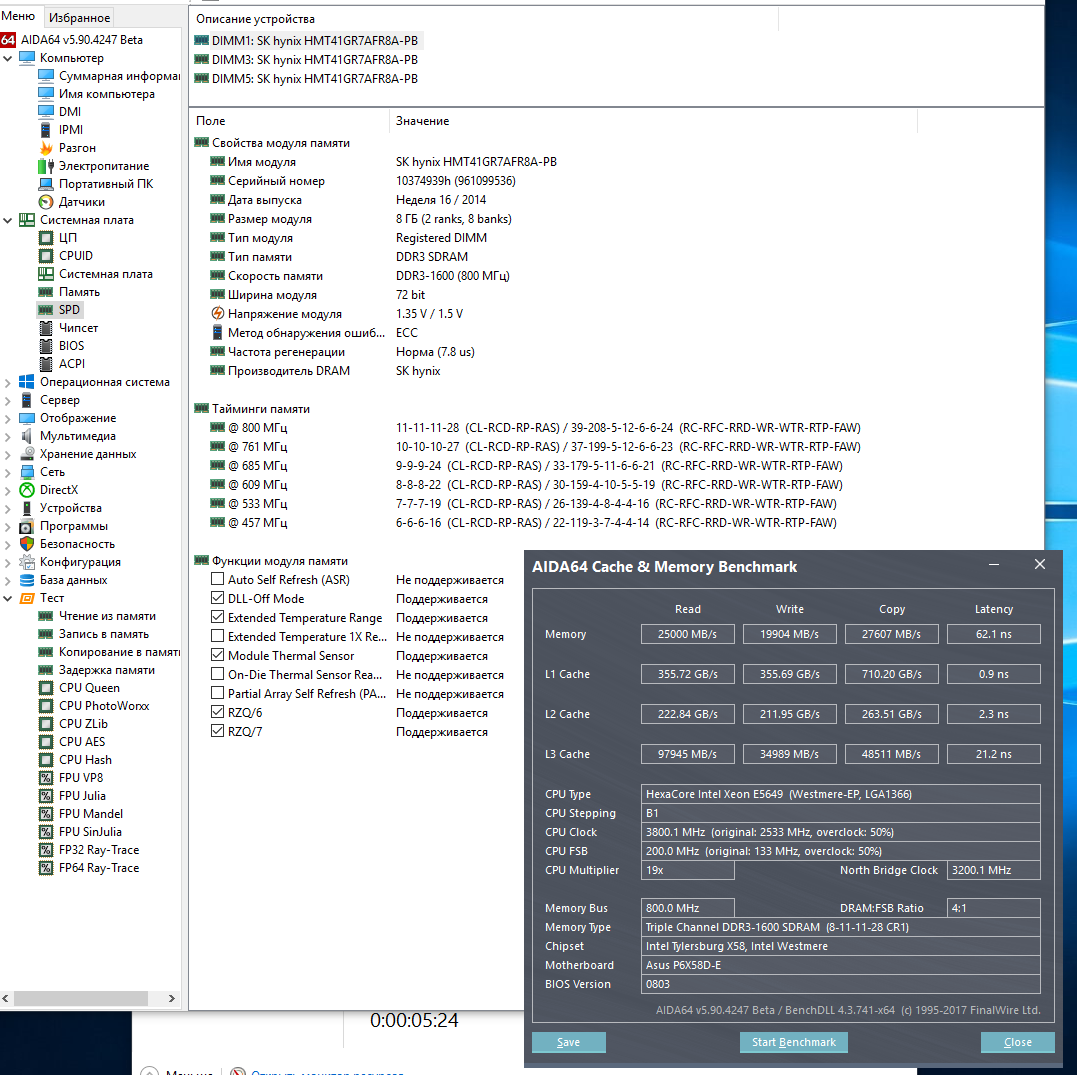Select the Конфигурация gear icon
Image resolution: width=1077 pixels, height=1075 pixels.
coord(27,562)
